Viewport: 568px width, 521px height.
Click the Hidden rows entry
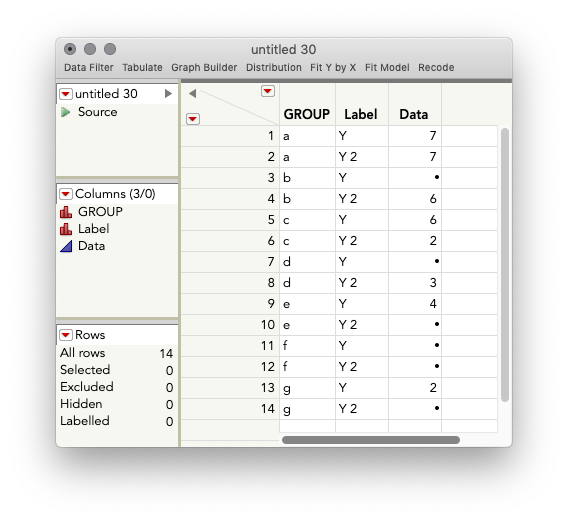point(117,404)
